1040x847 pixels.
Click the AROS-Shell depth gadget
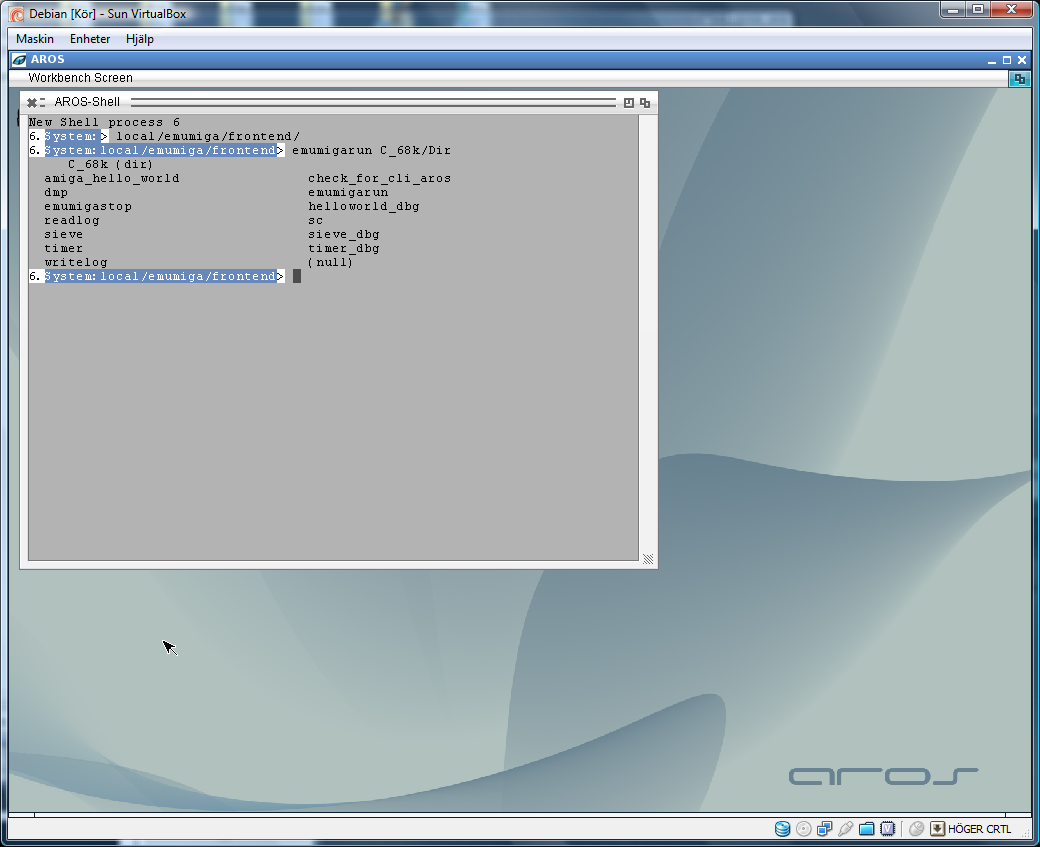[645, 103]
